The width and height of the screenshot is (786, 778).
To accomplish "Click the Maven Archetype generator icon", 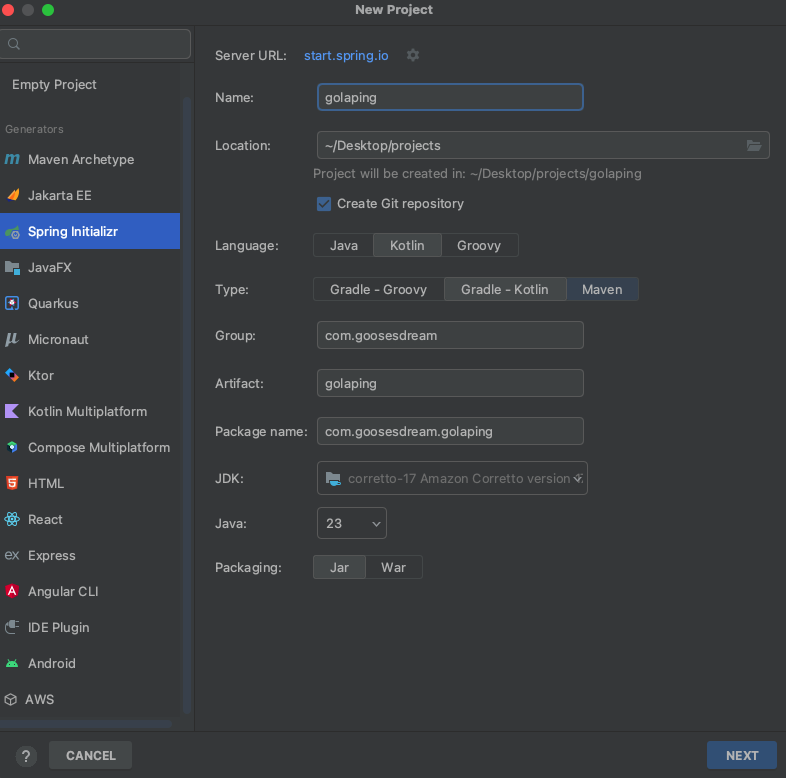I will click(x=12, y=159).
